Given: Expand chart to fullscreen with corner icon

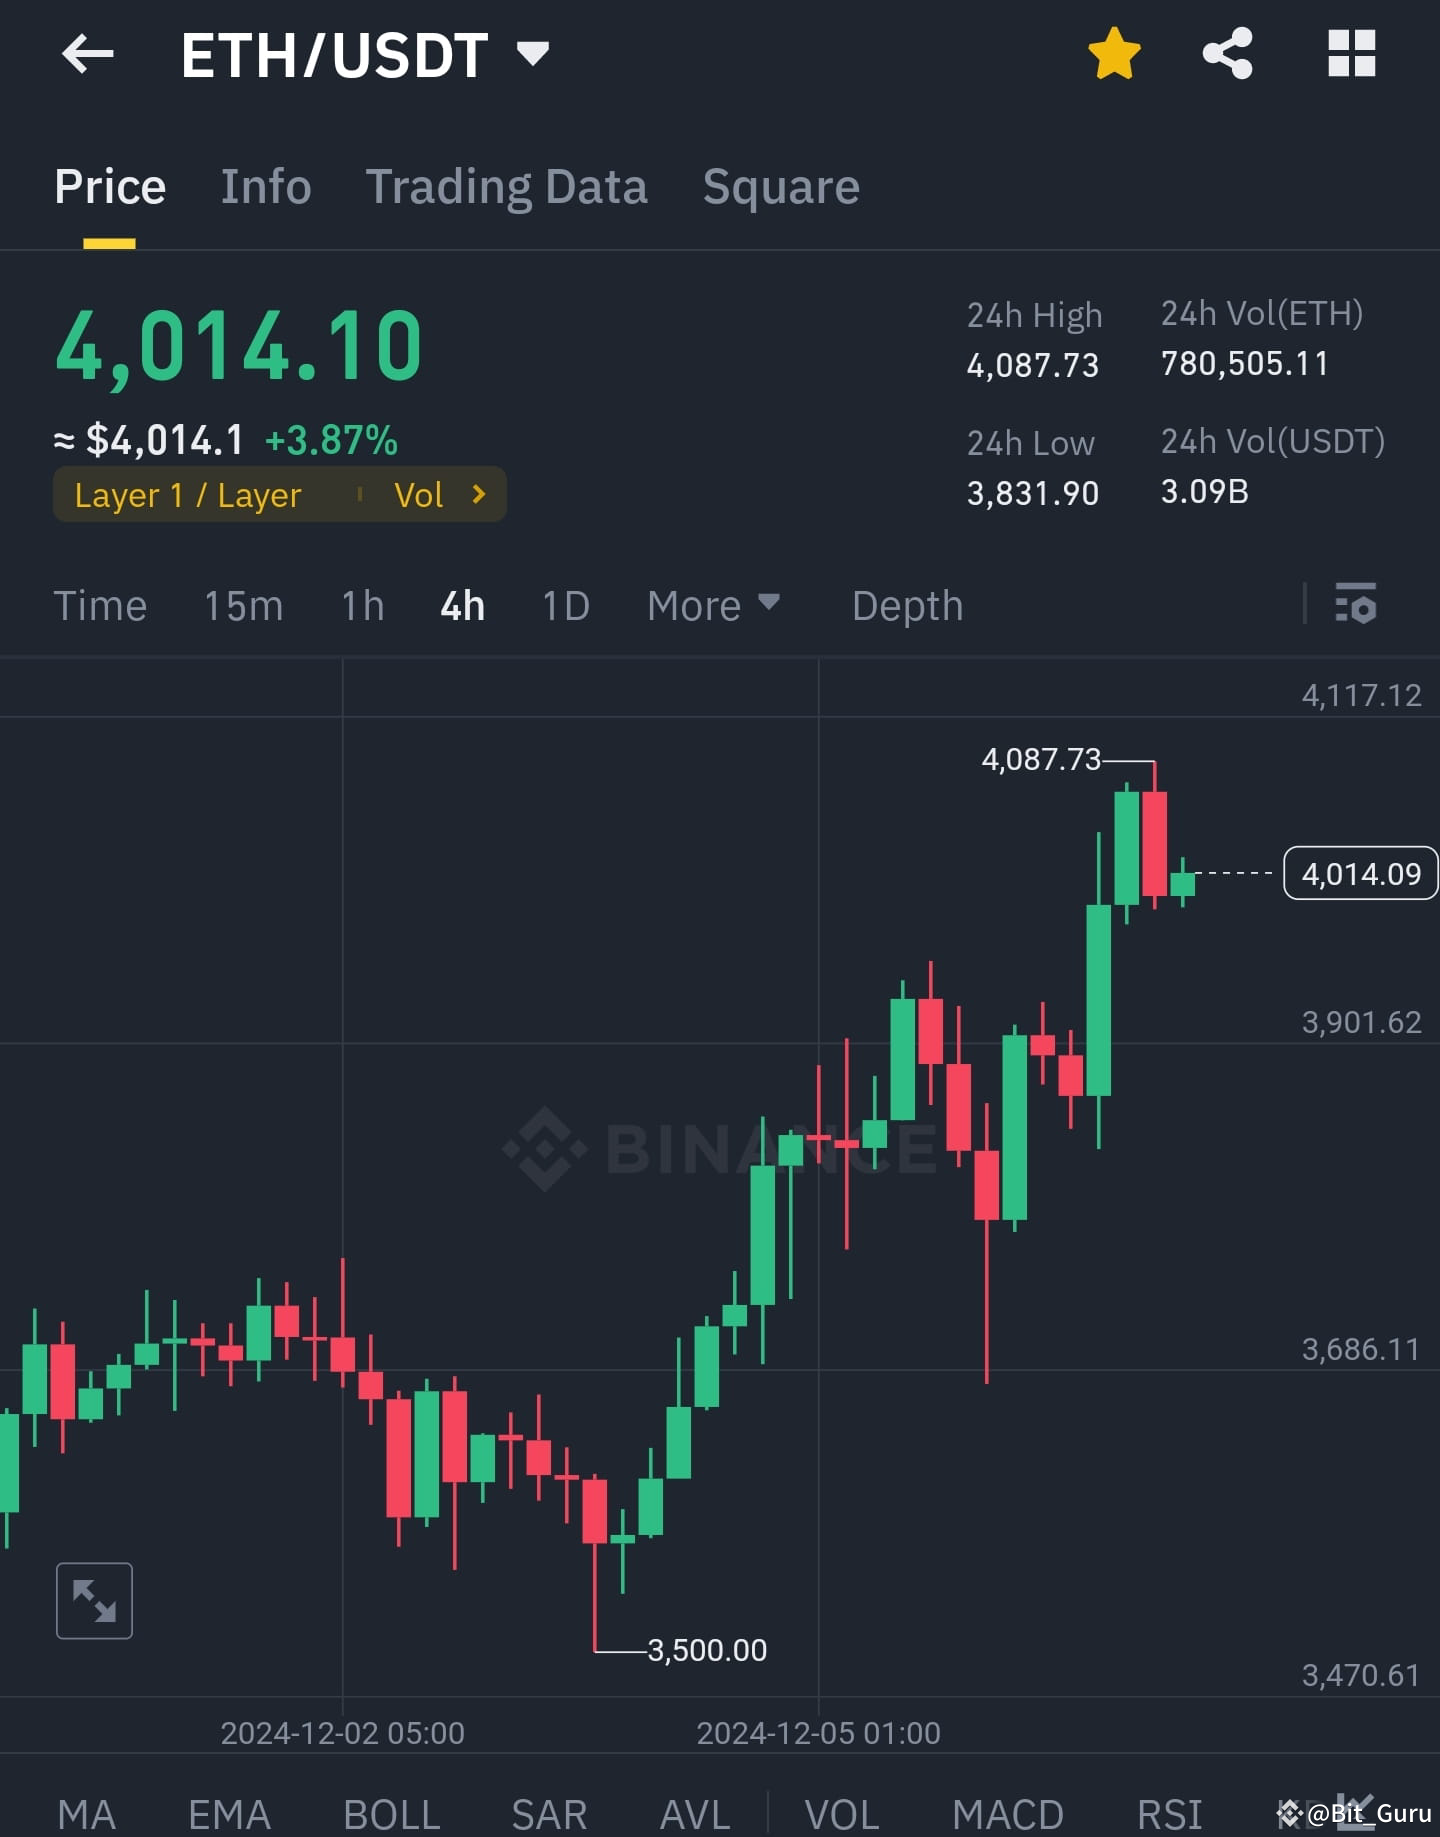Looking at the screenshot, I should [95, 1600].
